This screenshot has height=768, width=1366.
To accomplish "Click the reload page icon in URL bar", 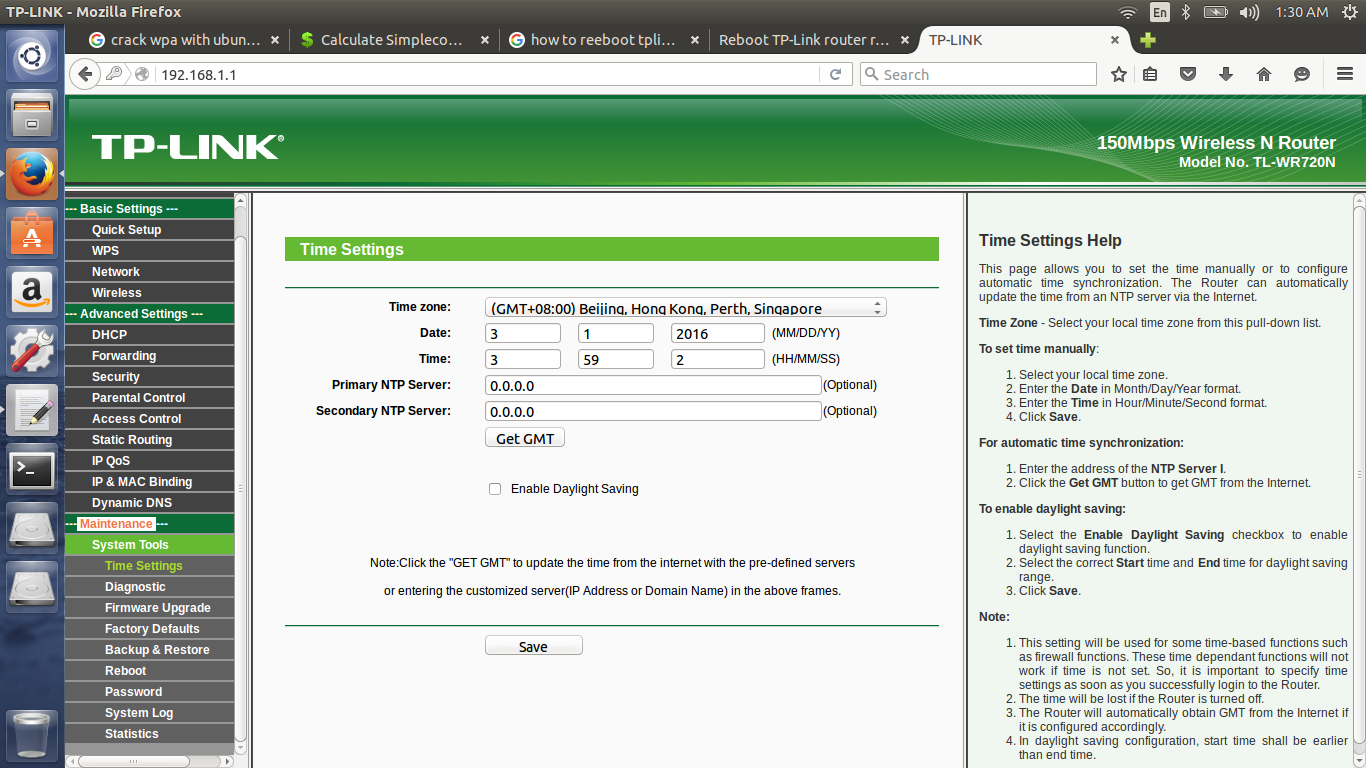I will (836, 74).
